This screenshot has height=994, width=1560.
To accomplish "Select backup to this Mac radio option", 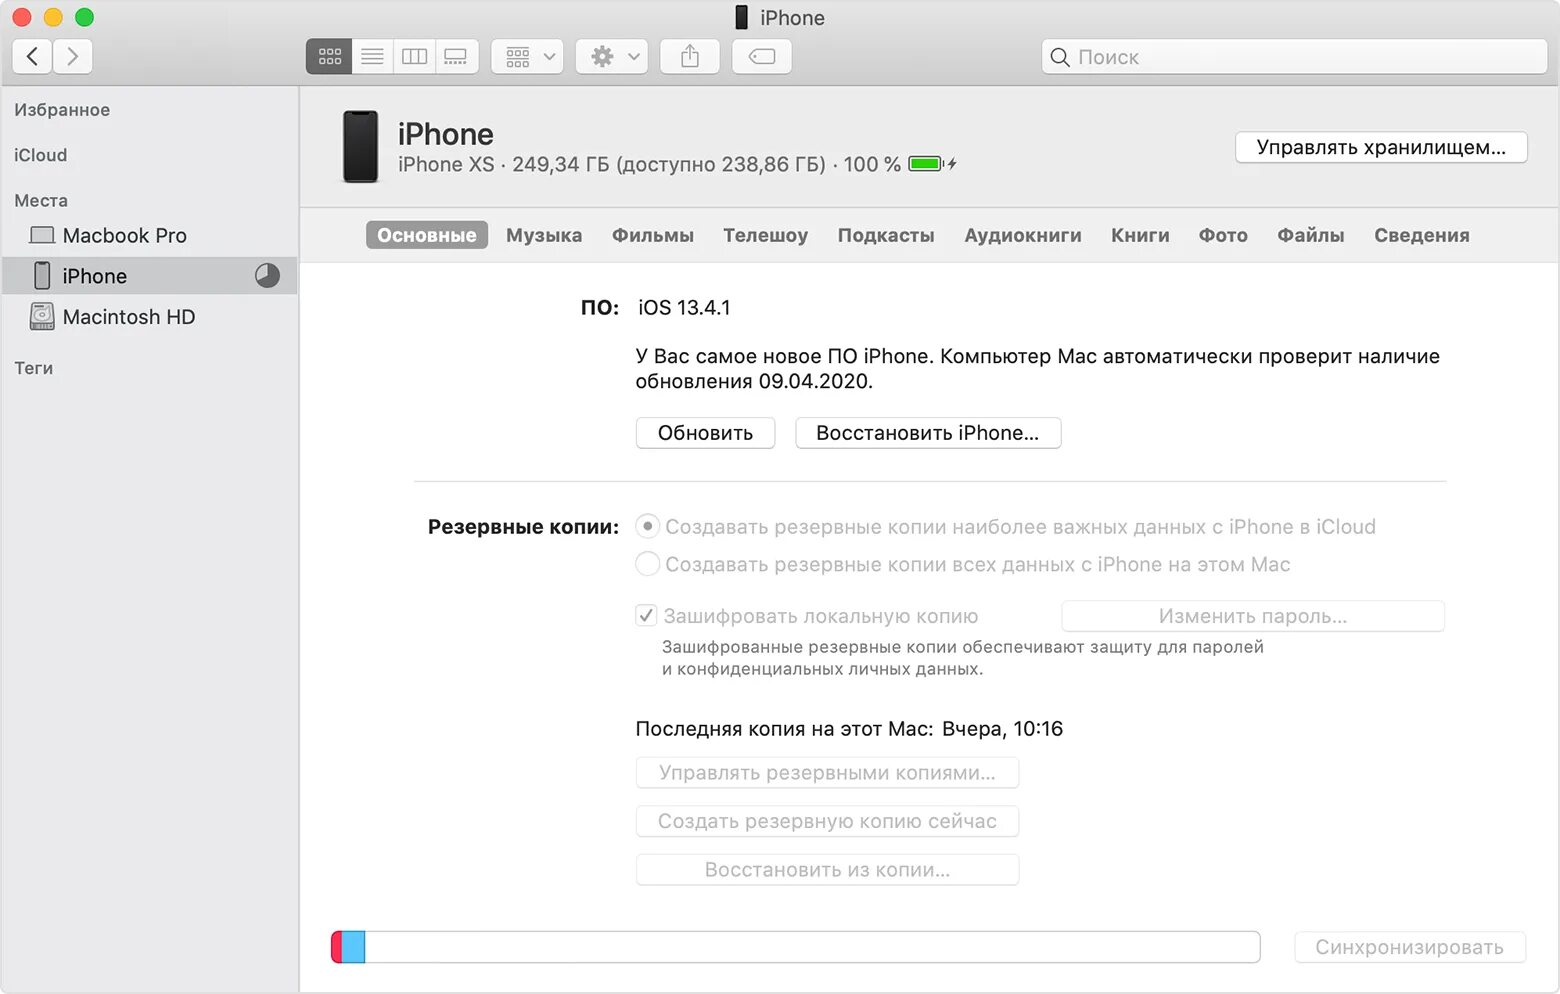I will (648, 564).
